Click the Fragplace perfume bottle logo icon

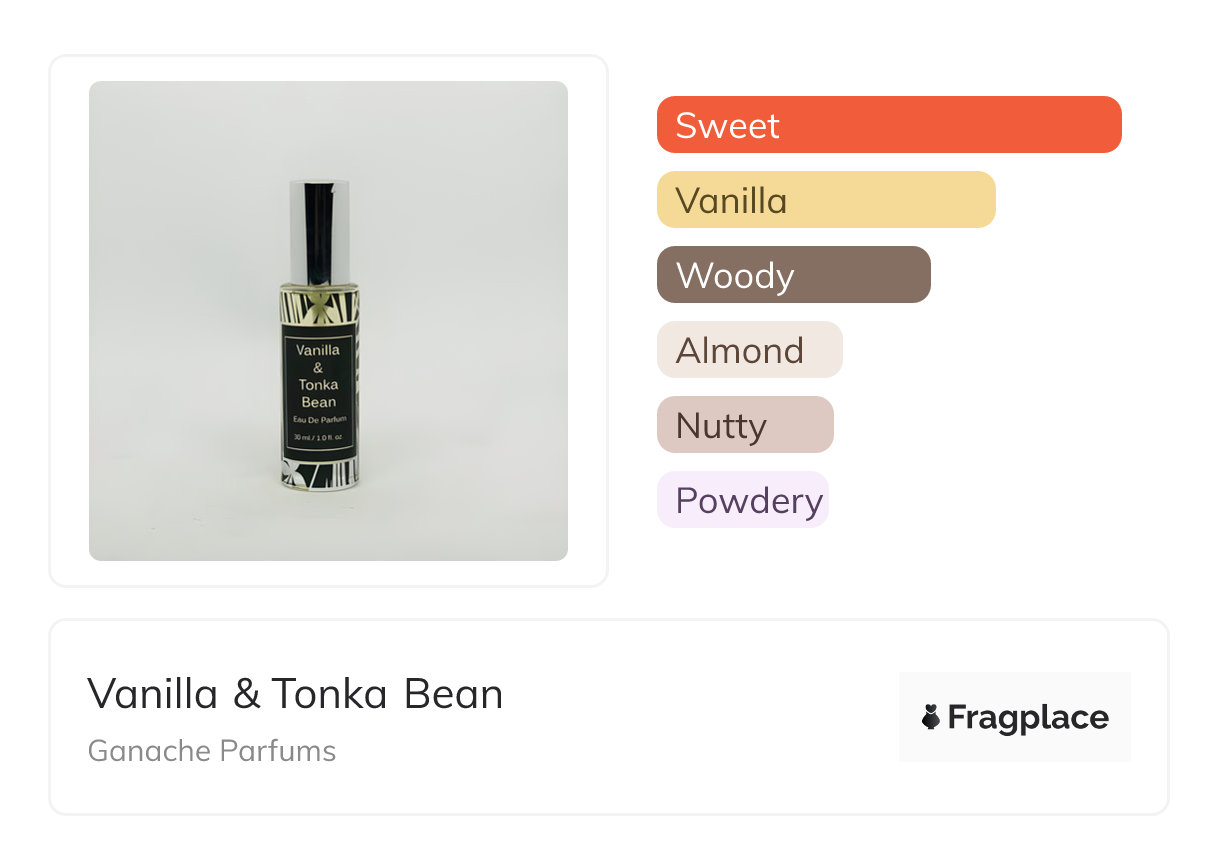pyautogui.click(x=931, y=717)
